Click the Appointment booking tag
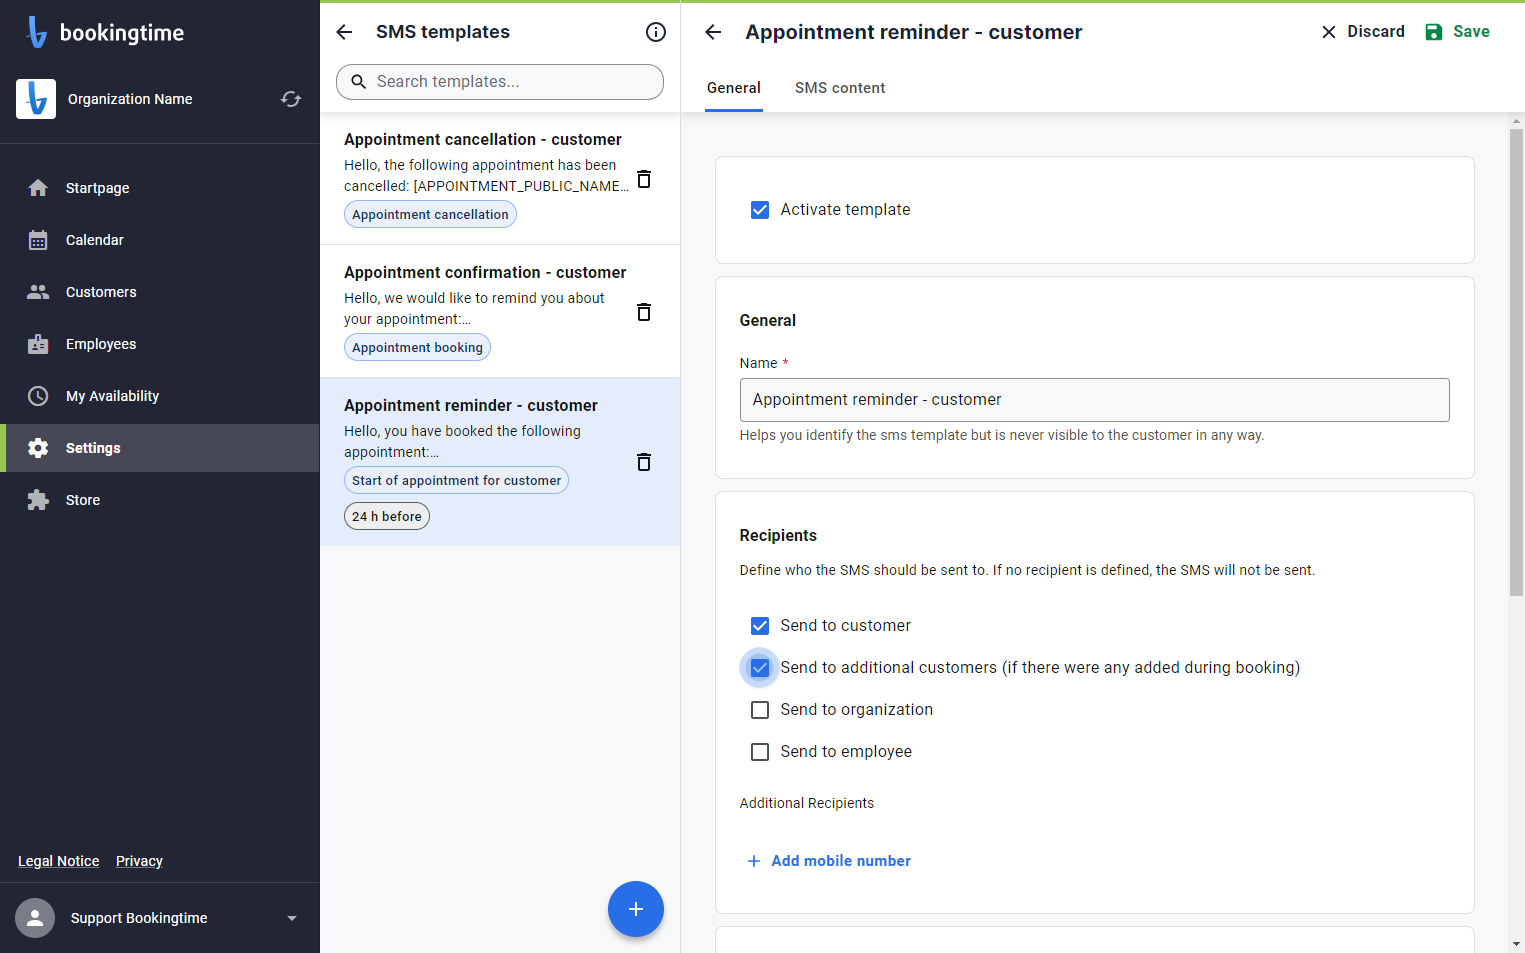1525x953 pixels. click(417, 348)
